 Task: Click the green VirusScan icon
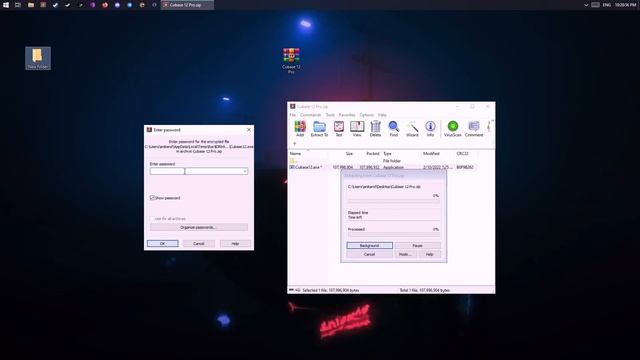[452, 129]
